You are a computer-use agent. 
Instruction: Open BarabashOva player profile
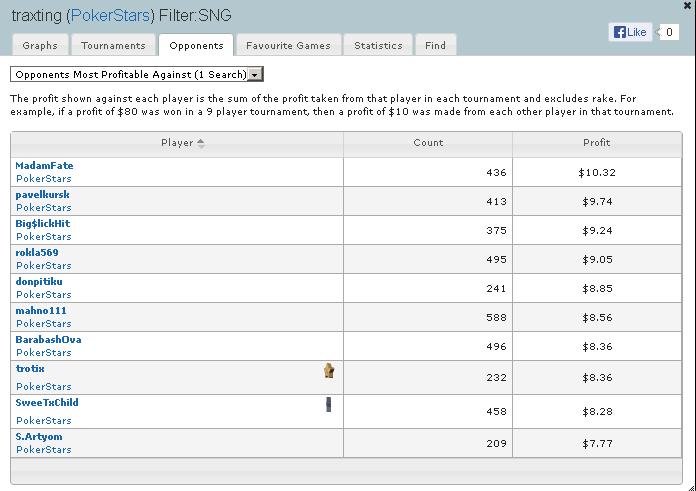48,340
